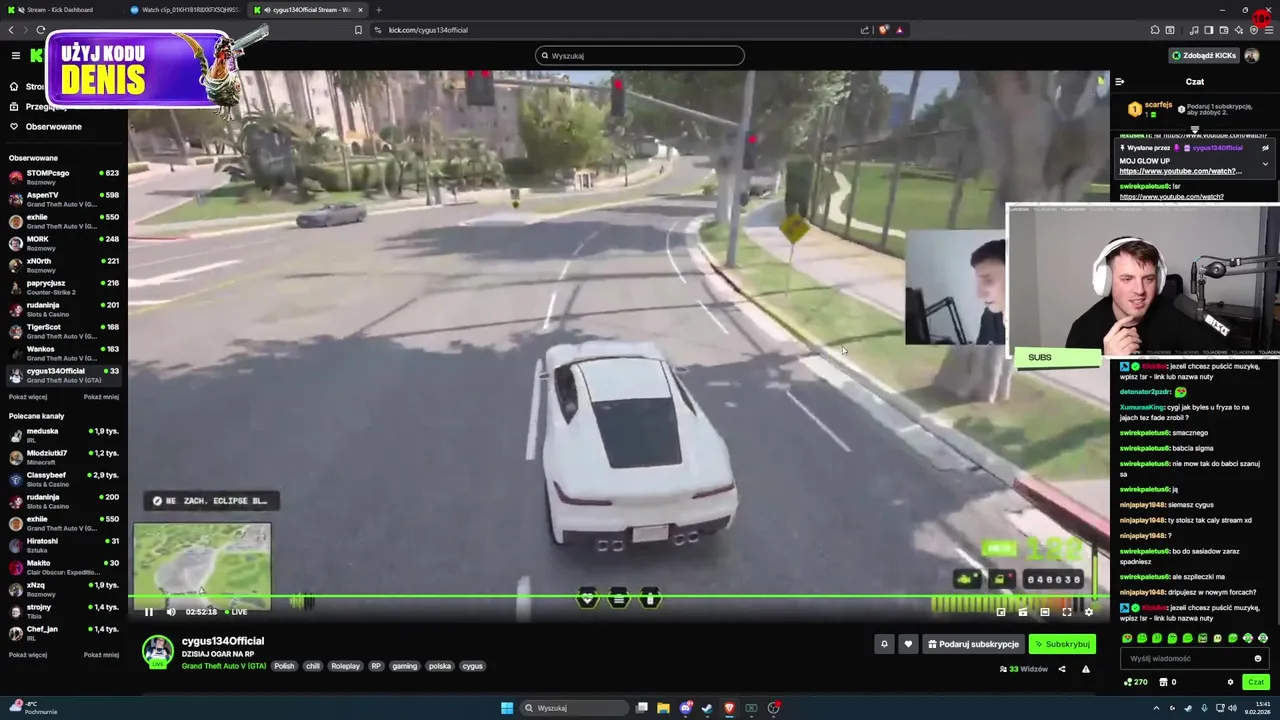Select the Polish tag
1280x720 pixels.
(285, 666)
